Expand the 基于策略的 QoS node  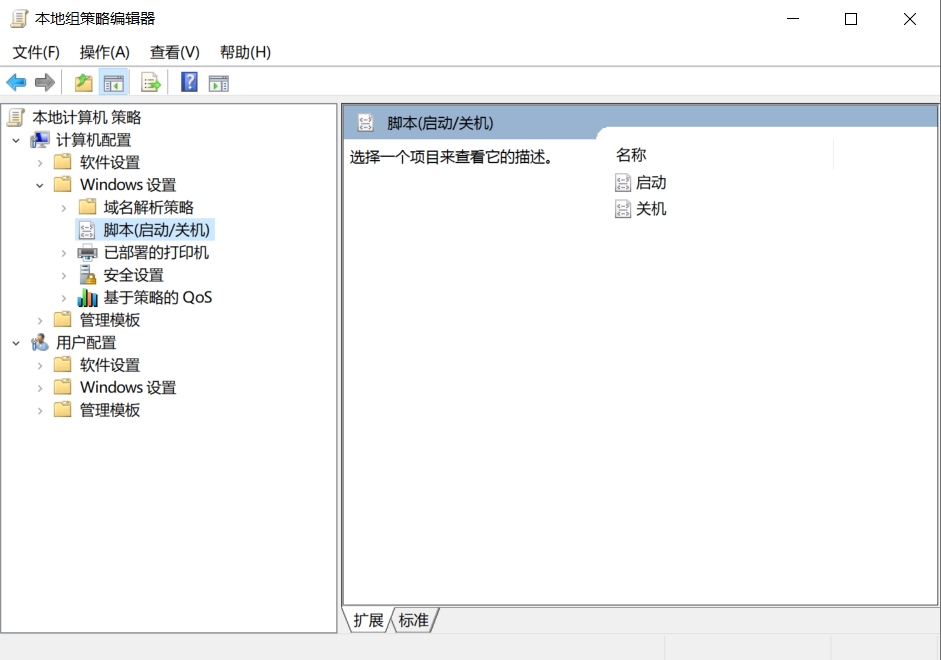pyautogui.click(x=64, y=298)
